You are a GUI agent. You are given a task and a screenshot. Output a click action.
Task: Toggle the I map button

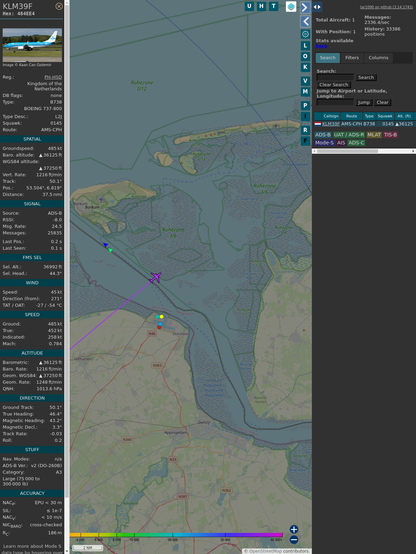click(305, 116)
